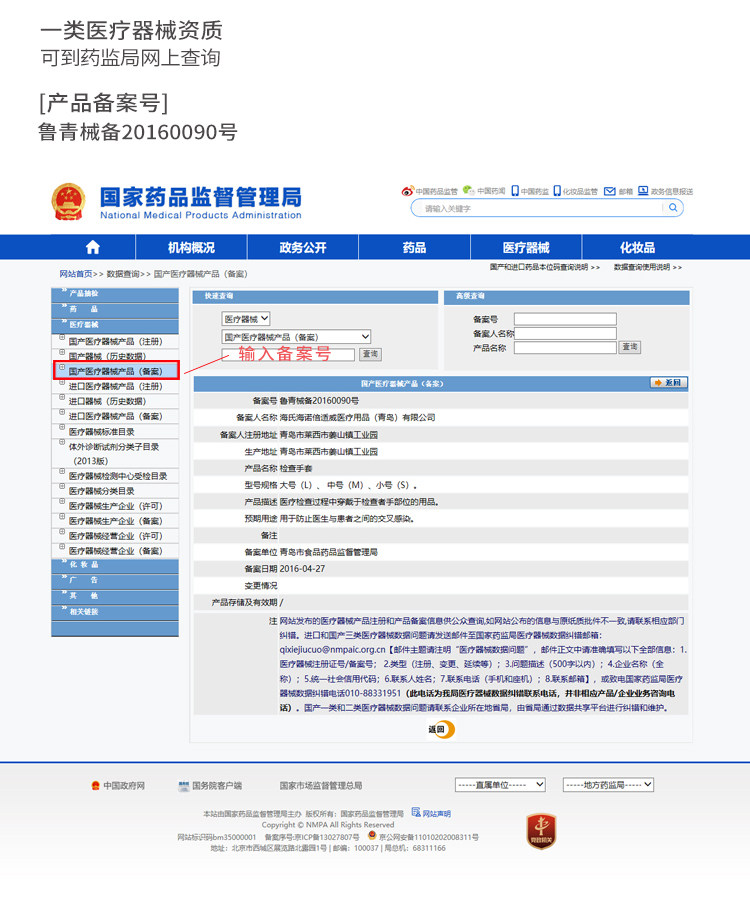Viewport: 750px width, 900px height.
Task: Click the 国家市场监督管理总局 footer link
Action: [321, 786]
